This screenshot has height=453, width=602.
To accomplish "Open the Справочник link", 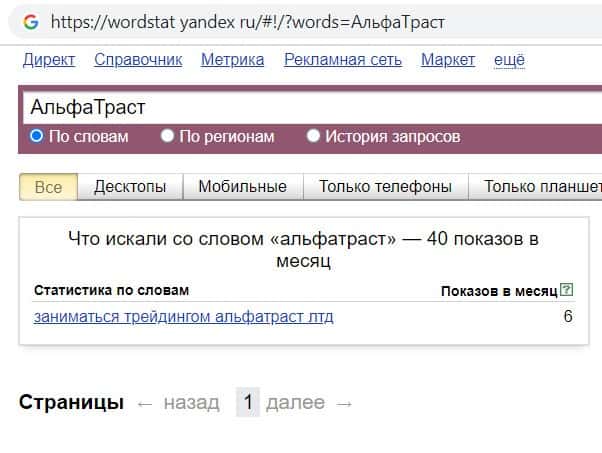I will coord(138,60).
